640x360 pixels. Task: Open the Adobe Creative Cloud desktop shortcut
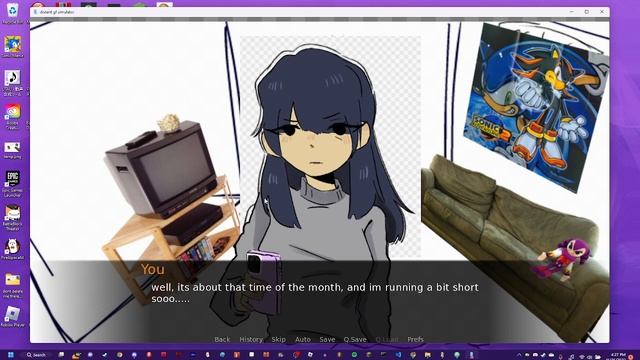click(13, 116)
